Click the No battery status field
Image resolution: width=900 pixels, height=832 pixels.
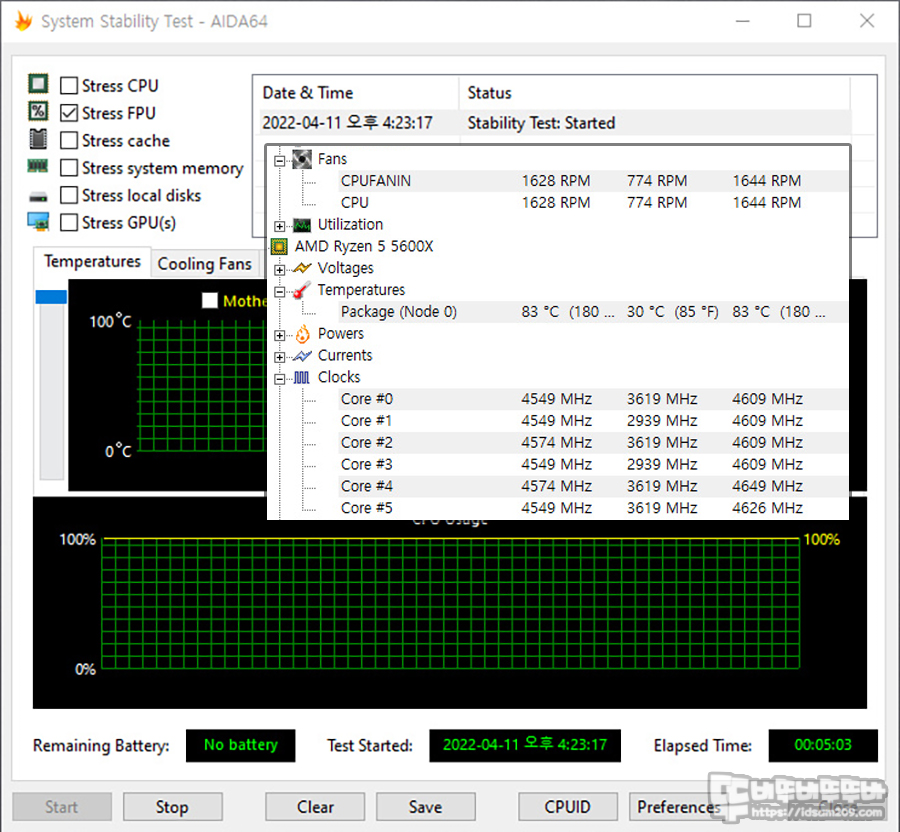[x=240, y=745]
